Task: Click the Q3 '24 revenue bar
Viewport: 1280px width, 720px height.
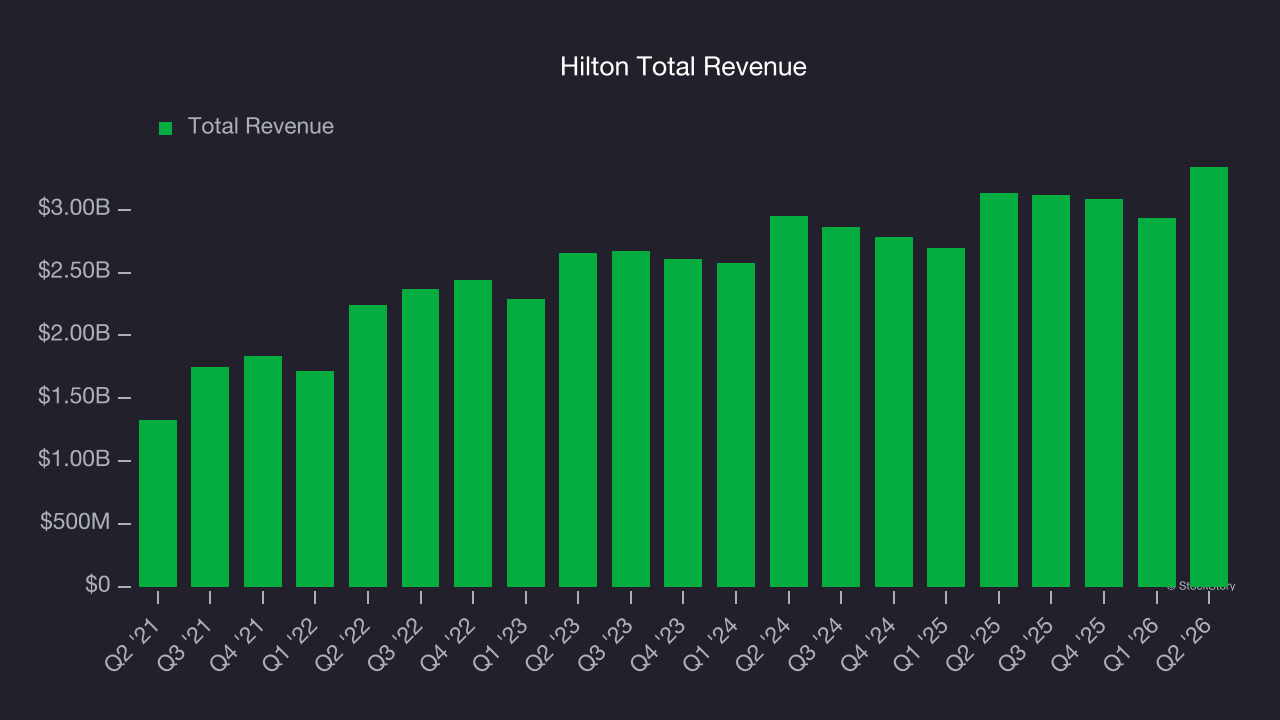Action: click(841, 407)
